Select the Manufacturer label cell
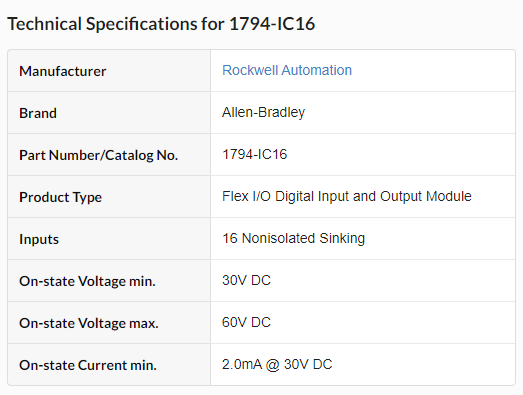 [109, 71]
